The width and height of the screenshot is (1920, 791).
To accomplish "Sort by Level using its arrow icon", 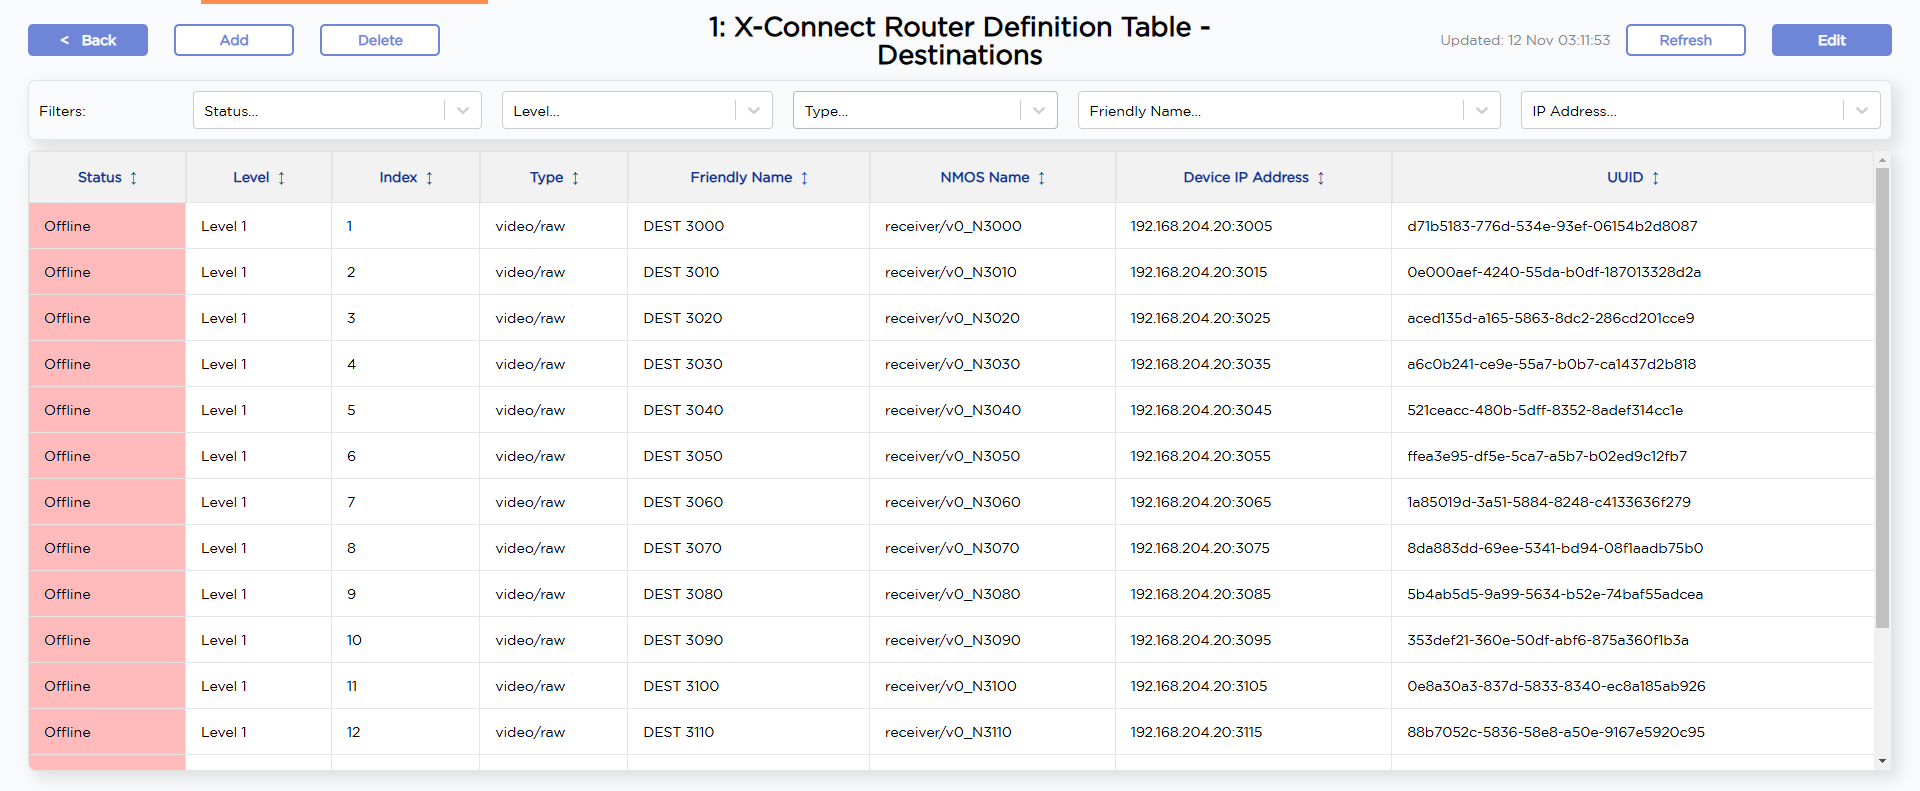I will pos(281,178).
